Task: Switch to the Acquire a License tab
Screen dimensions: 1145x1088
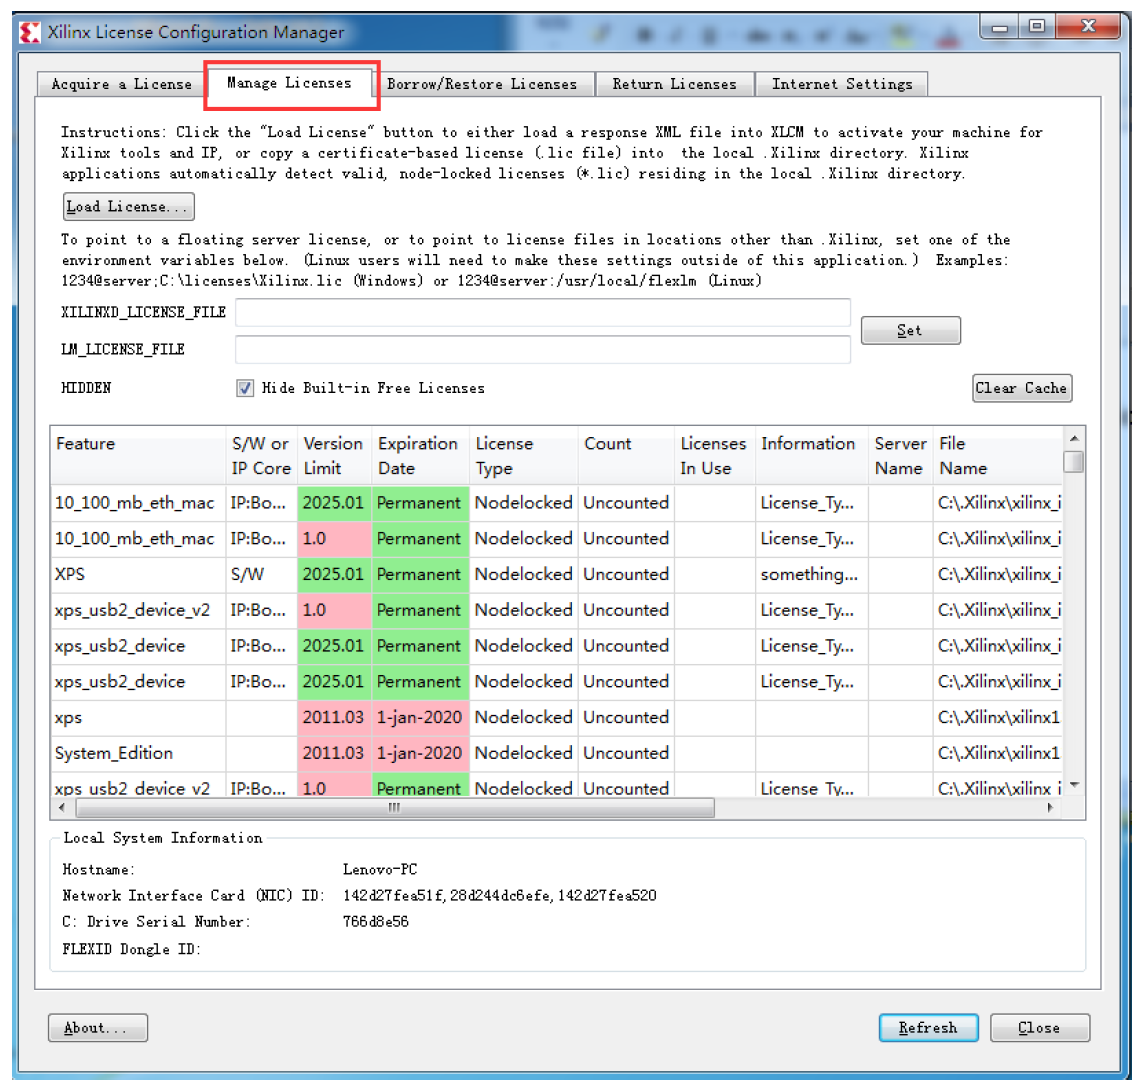Action: tap(120, 85)
